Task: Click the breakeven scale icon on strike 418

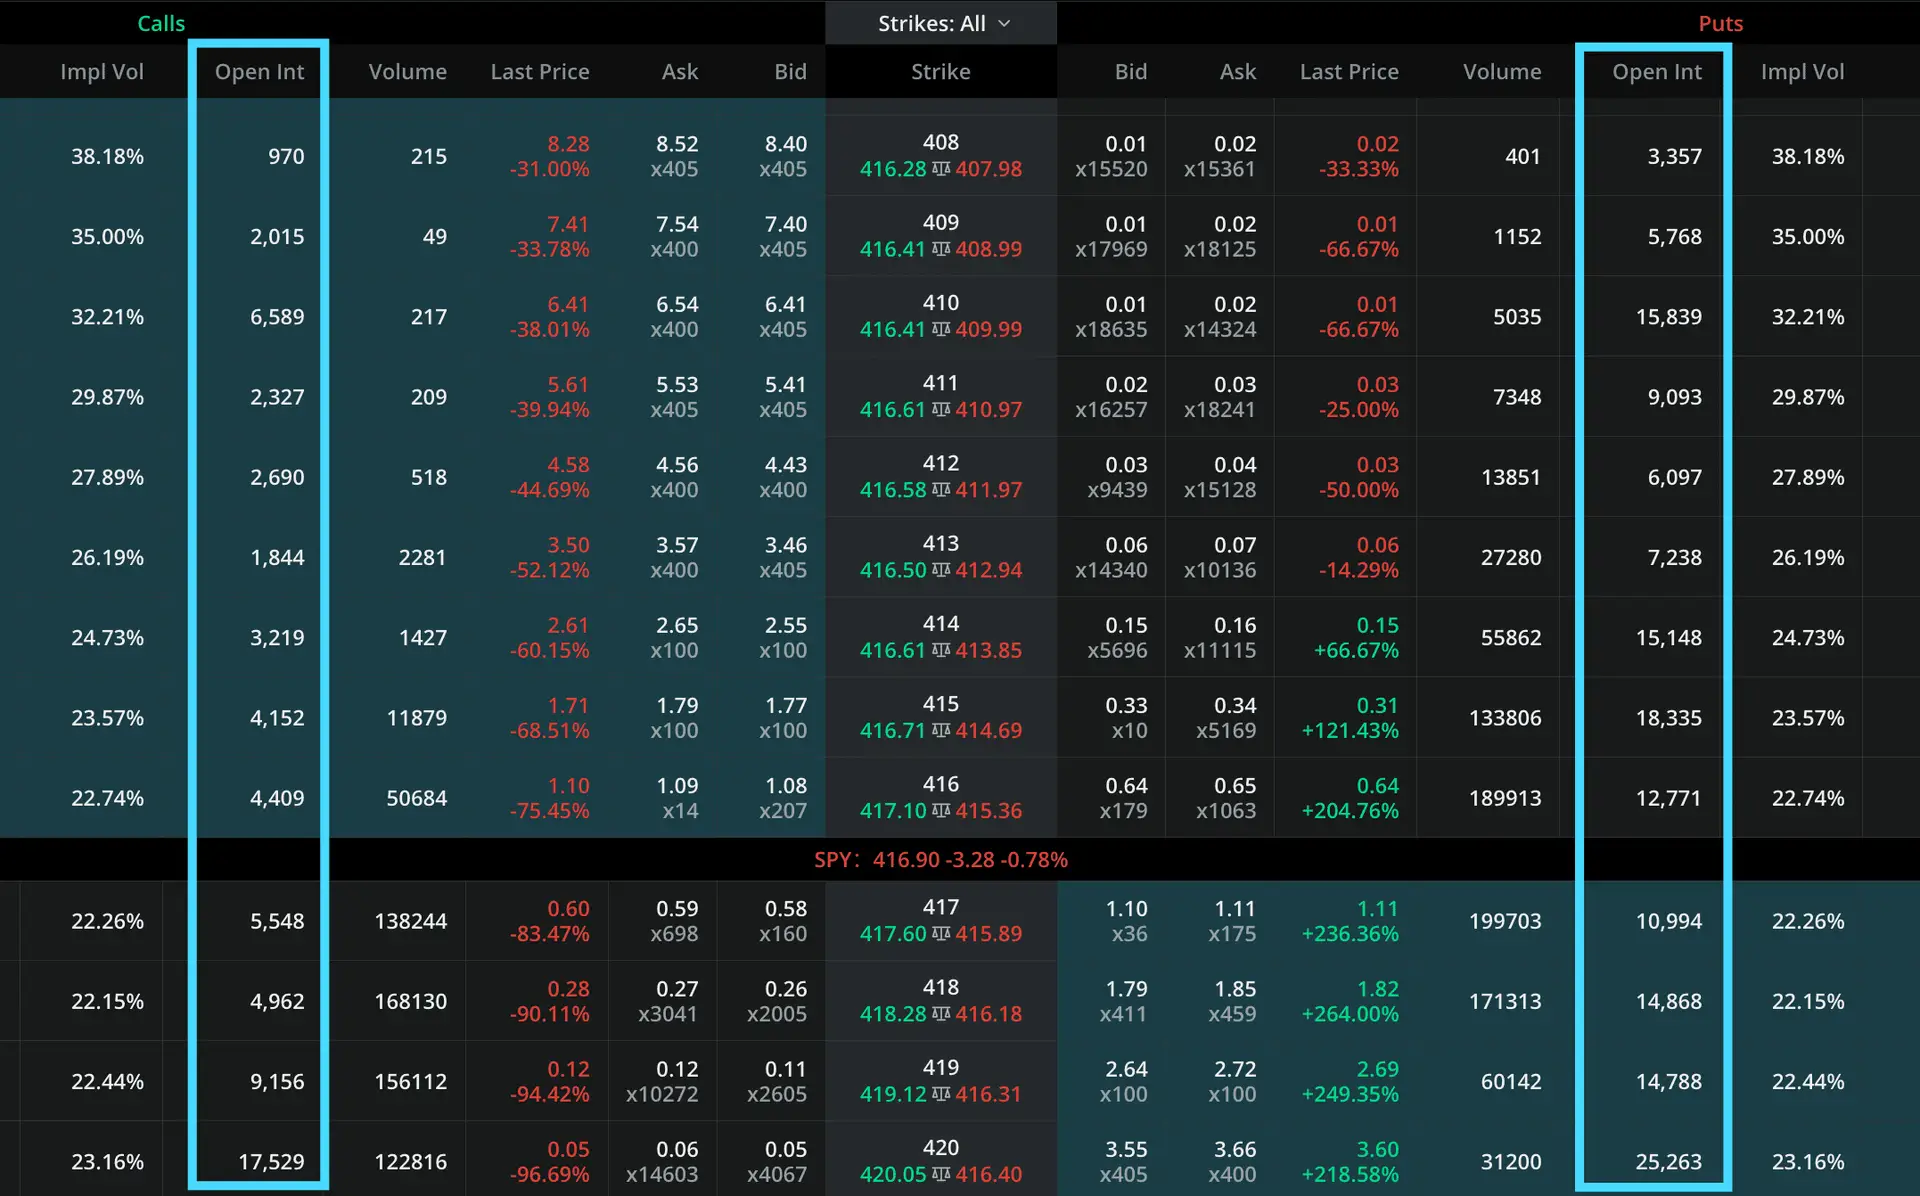Action: click(x=941, y=1014)
